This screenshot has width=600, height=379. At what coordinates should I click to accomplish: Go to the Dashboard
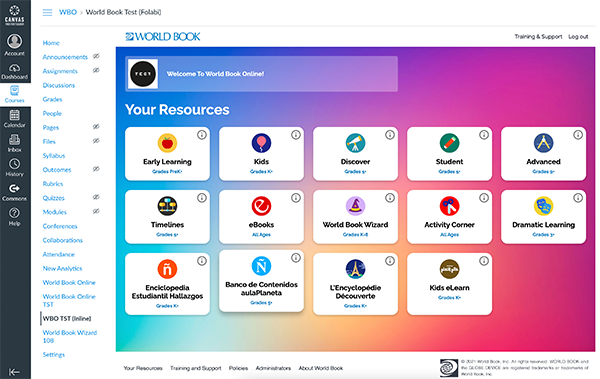[15, 72]
